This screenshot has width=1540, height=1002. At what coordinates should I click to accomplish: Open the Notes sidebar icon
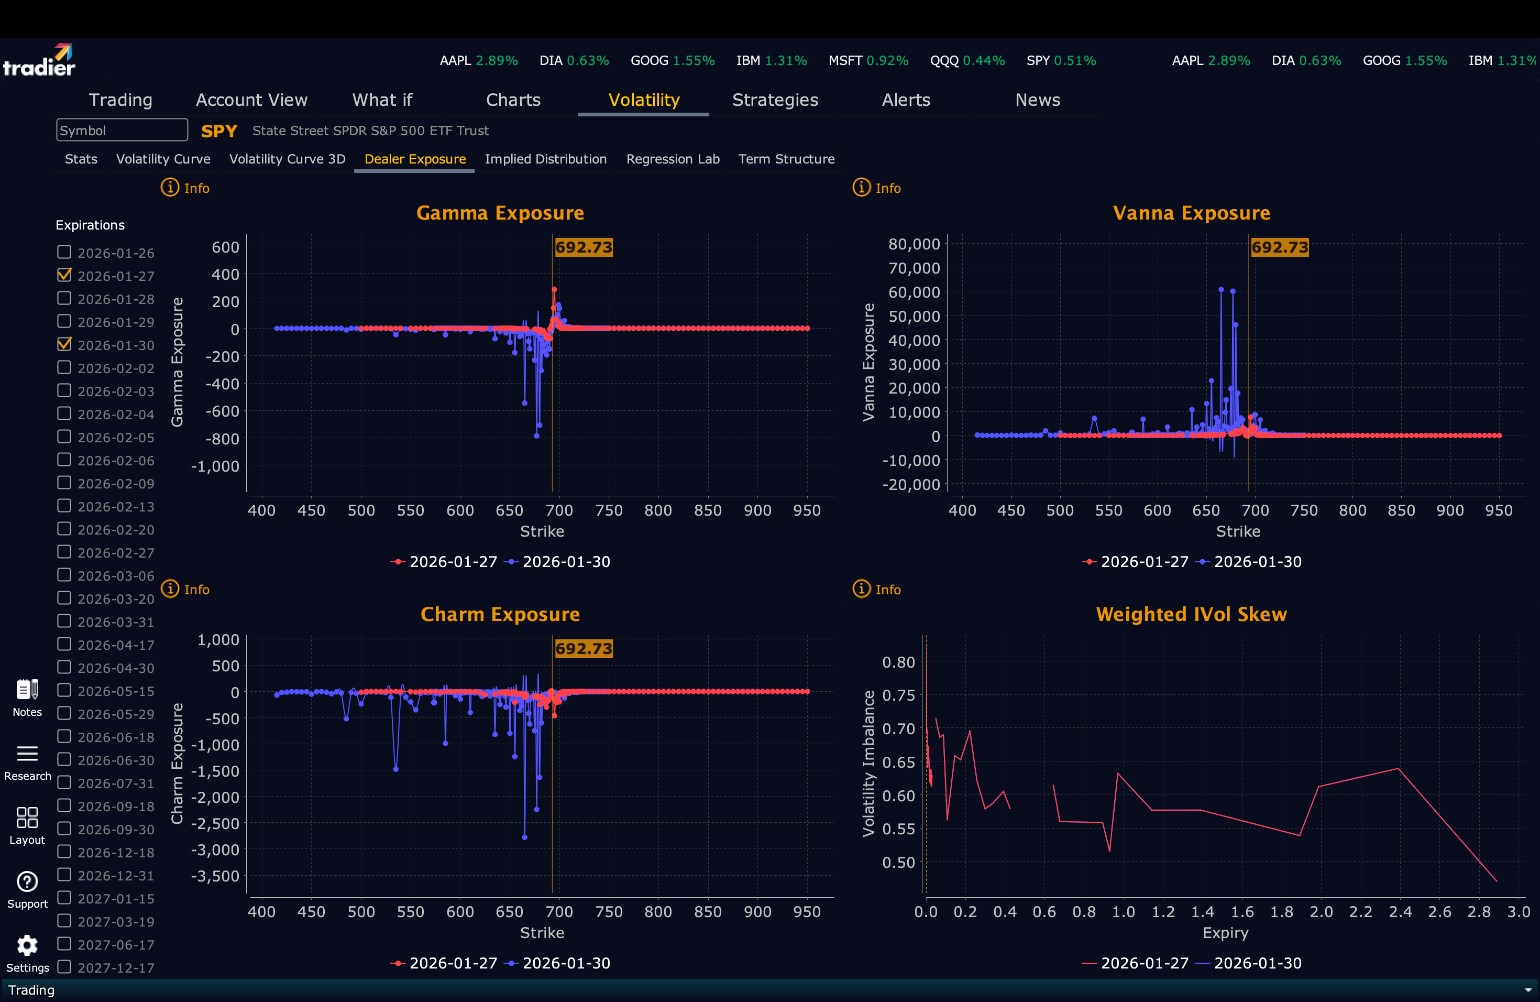pyautogui.click(x=27, y=690)
